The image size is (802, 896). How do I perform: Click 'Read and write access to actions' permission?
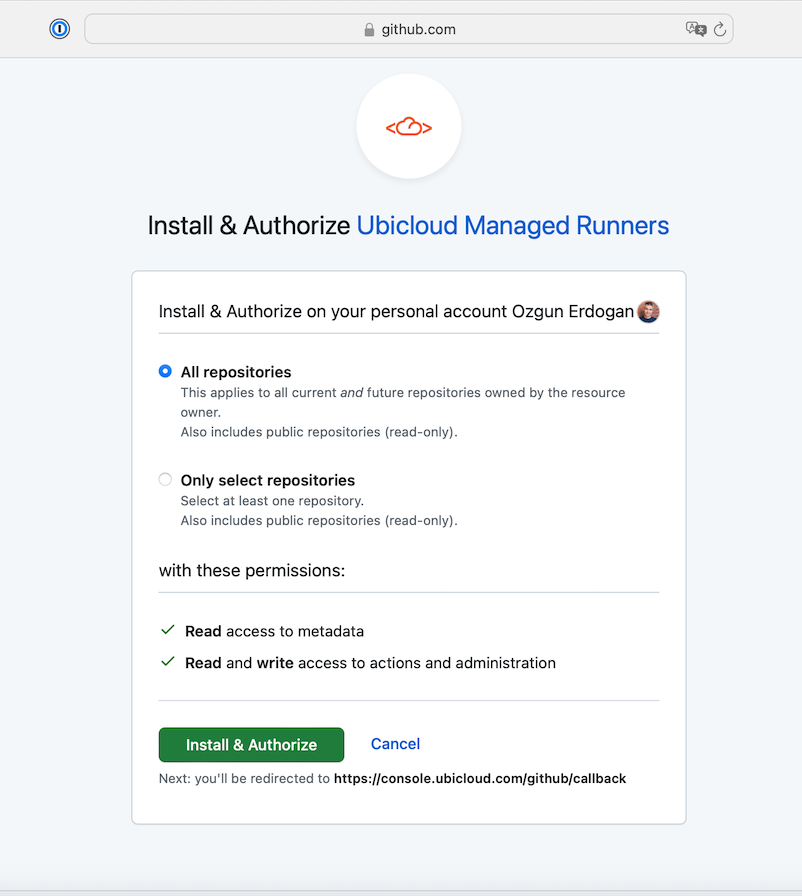click(370, 663)
